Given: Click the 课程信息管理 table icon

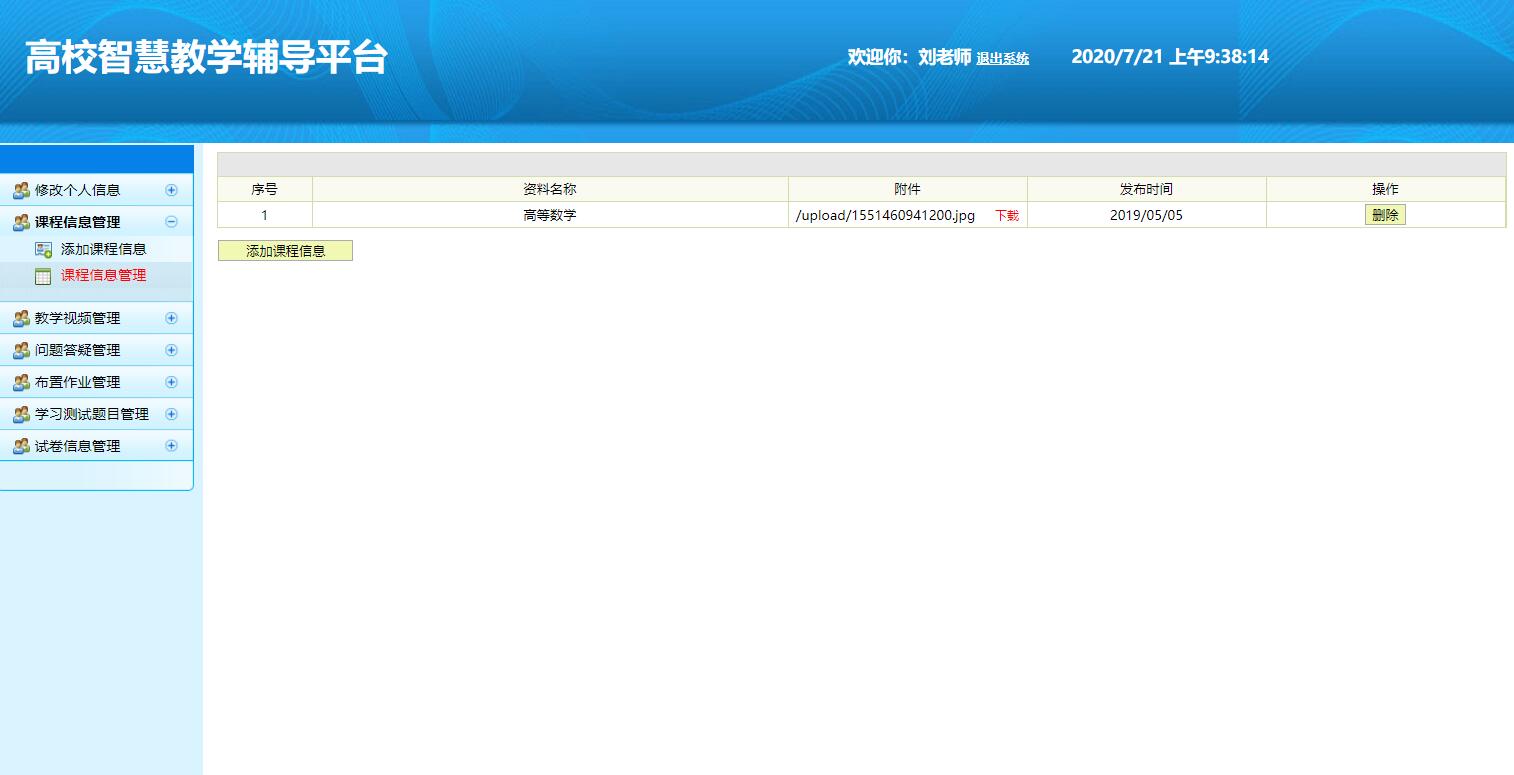Looking at the screenshot, I should (42, 274).
